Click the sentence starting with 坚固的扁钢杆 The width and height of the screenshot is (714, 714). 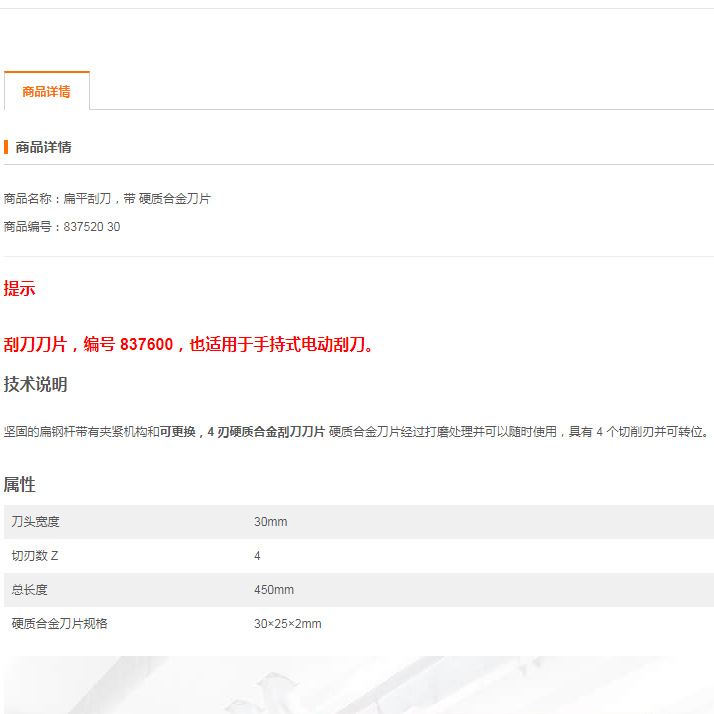[357, 431]
